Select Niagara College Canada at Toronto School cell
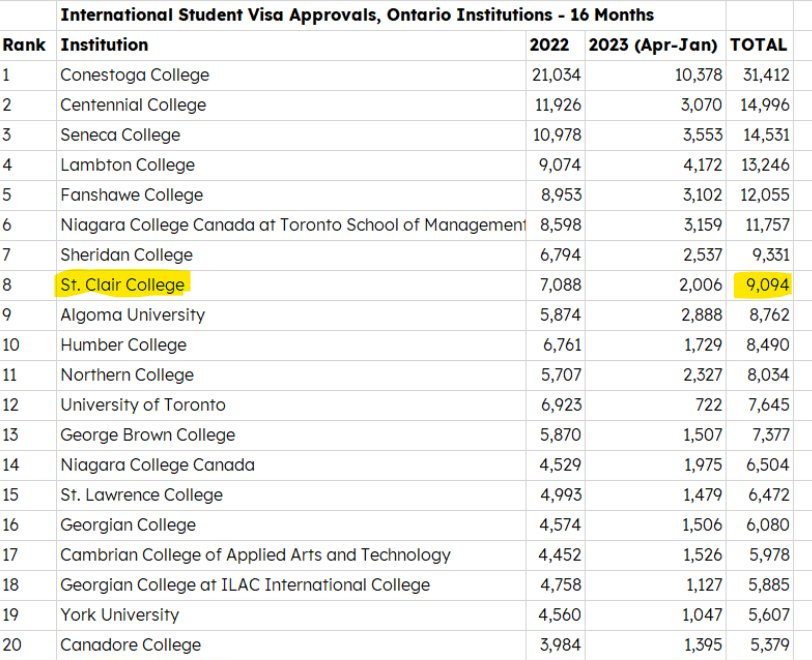This screenshot has width=812, height=660. pyautogui.click(x=291, y=225)
